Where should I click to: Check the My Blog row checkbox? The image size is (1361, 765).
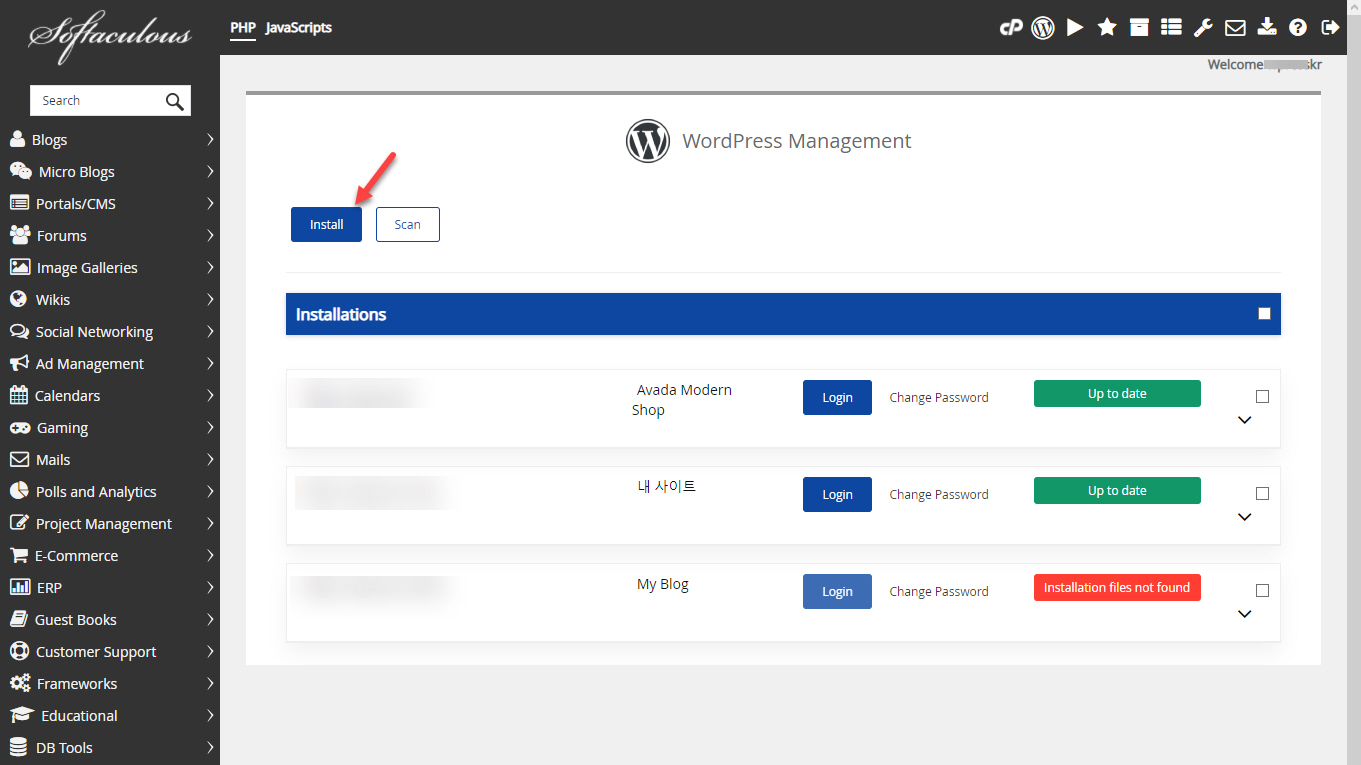click(x=1262, y=591)
